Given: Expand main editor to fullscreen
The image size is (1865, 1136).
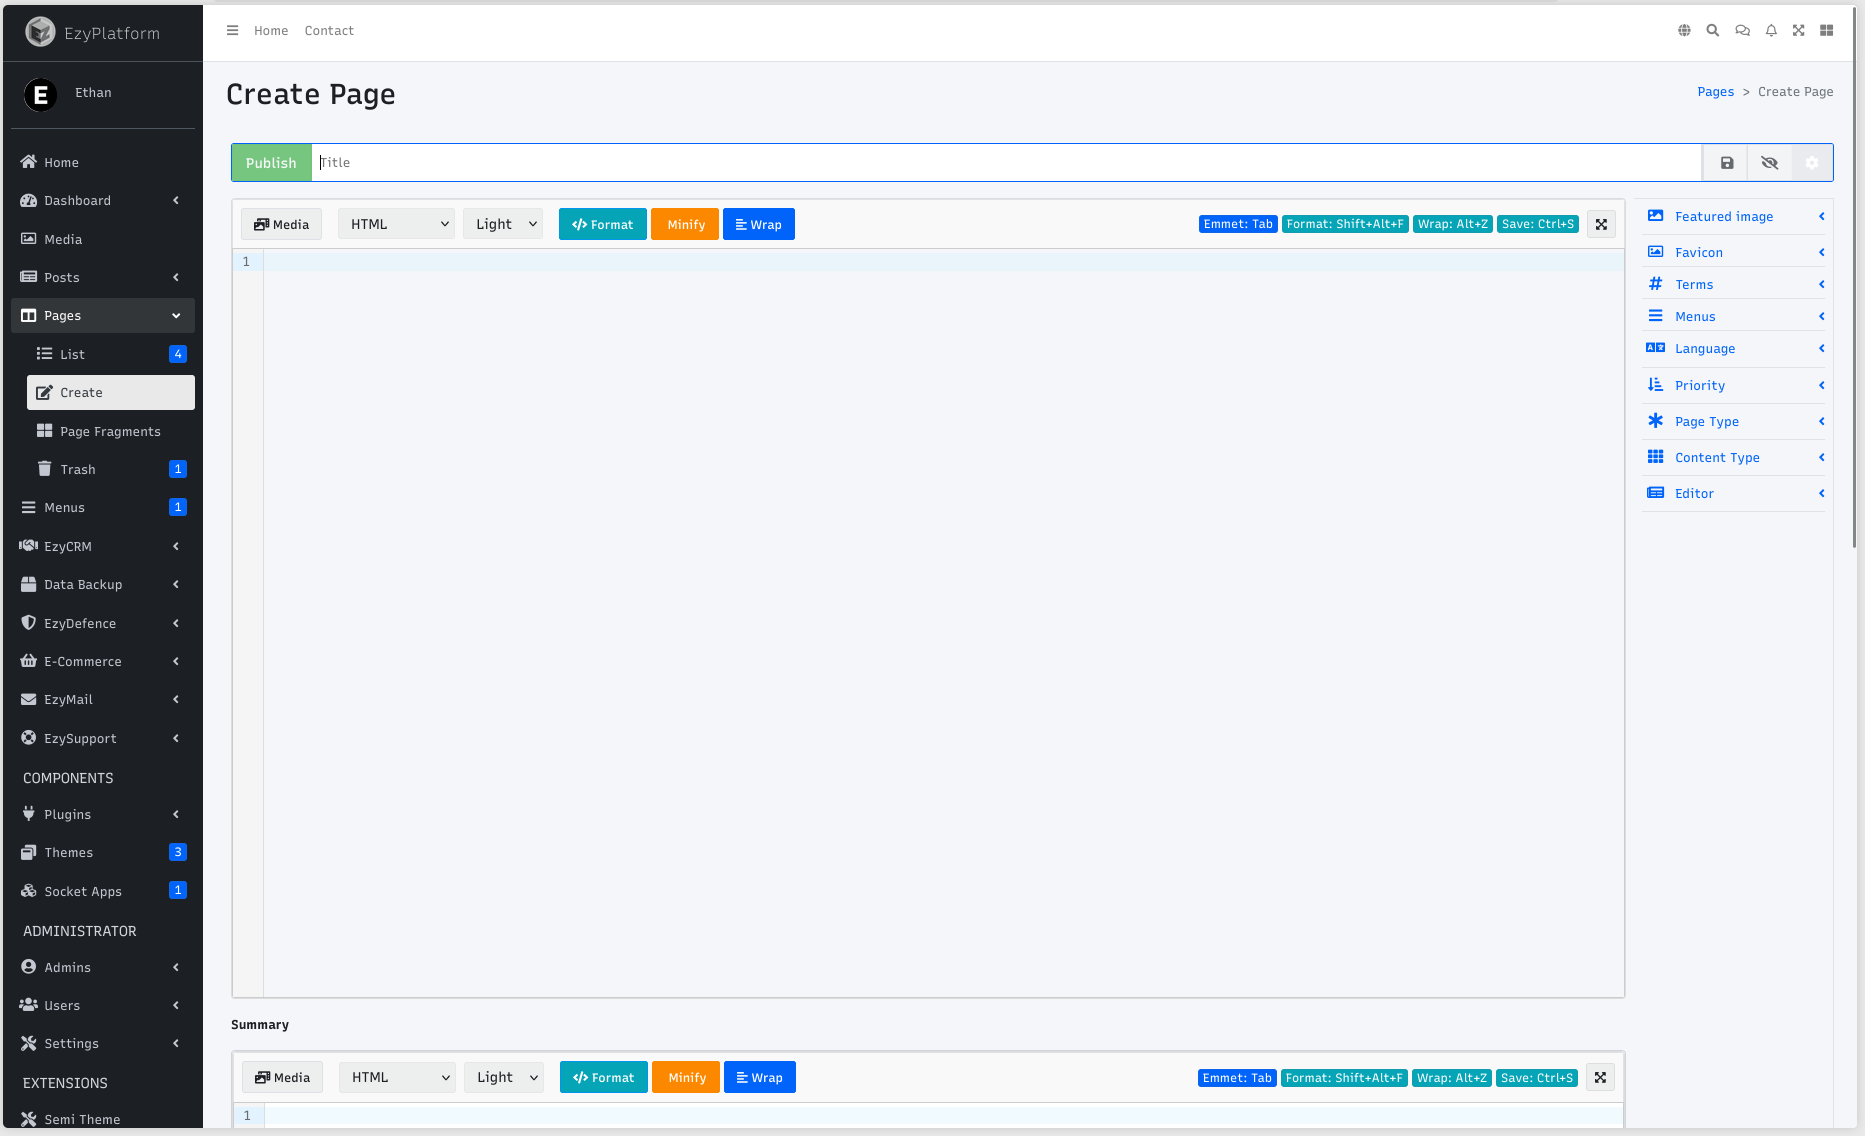Looking at the screenshot, I should 1601,225.
